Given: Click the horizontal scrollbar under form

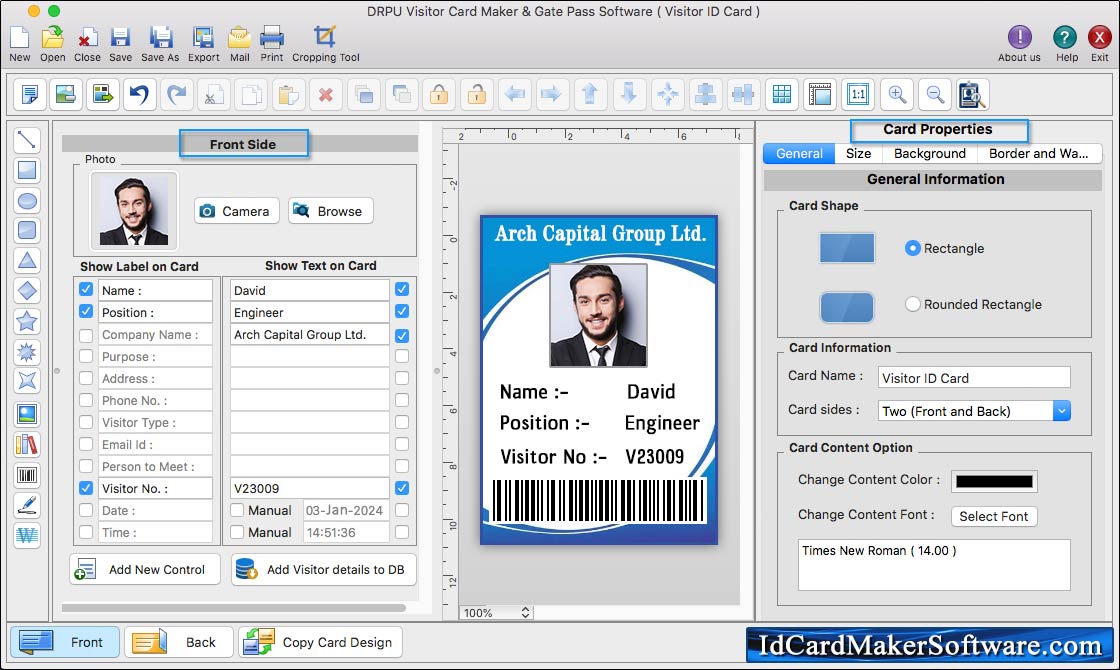Looking at the screenshot, I should [x=234, y=608].
